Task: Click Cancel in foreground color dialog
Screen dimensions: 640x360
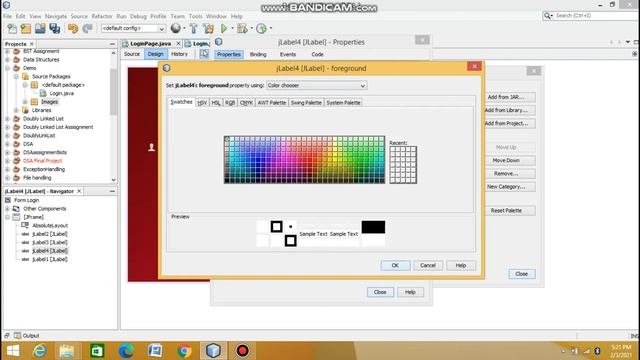Action: pyautogui.click(x=428, y=265)
